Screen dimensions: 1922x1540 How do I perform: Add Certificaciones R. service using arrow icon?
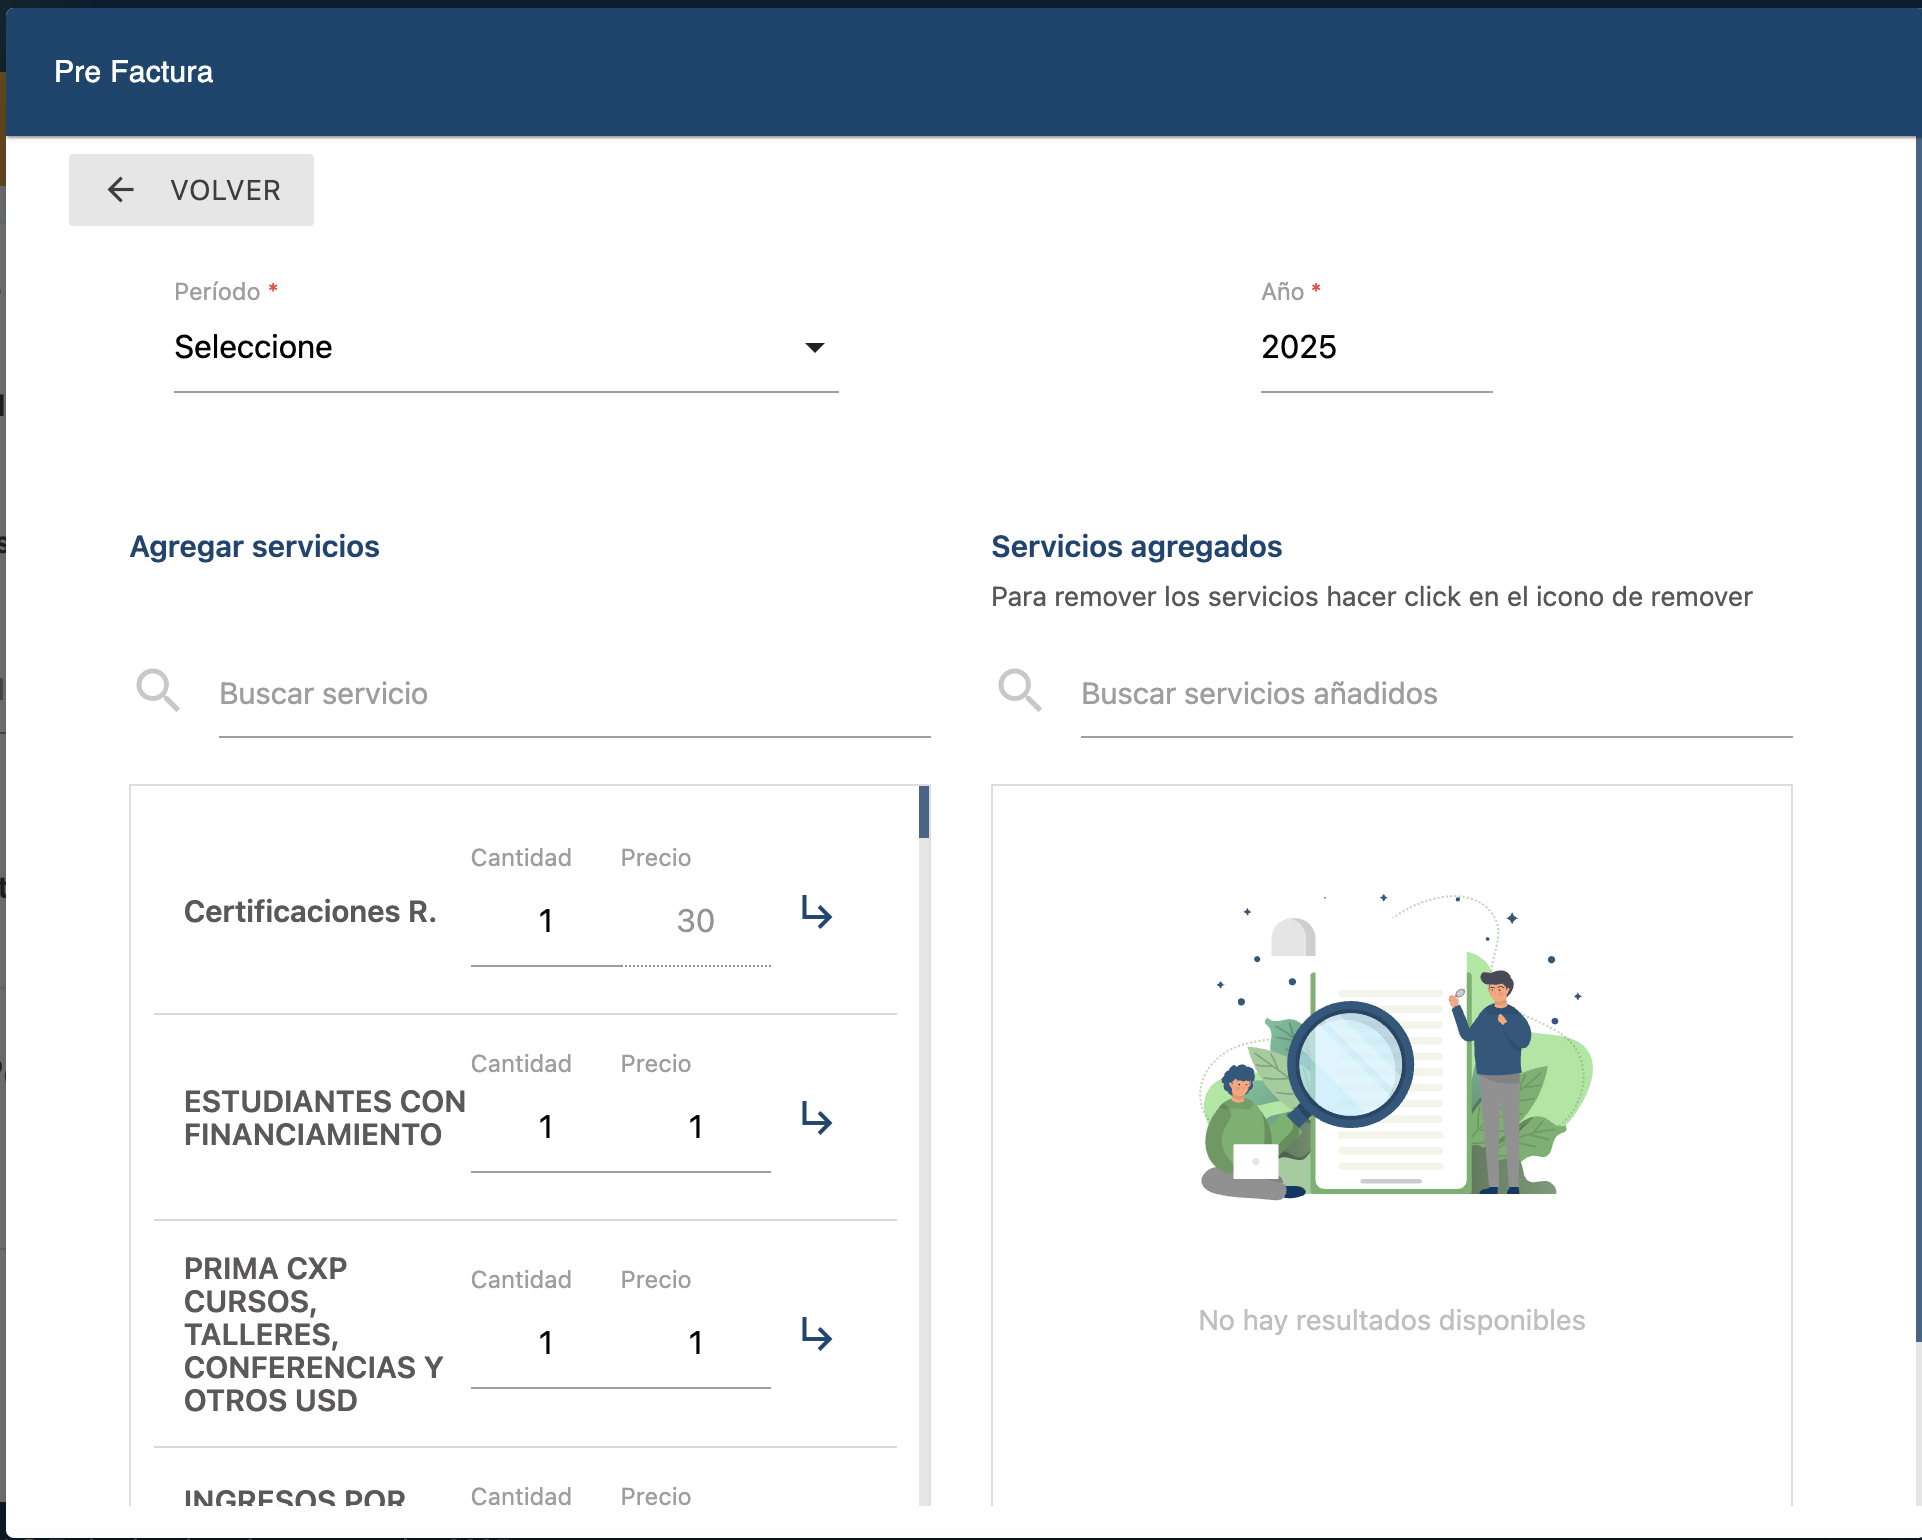(817, 913)
